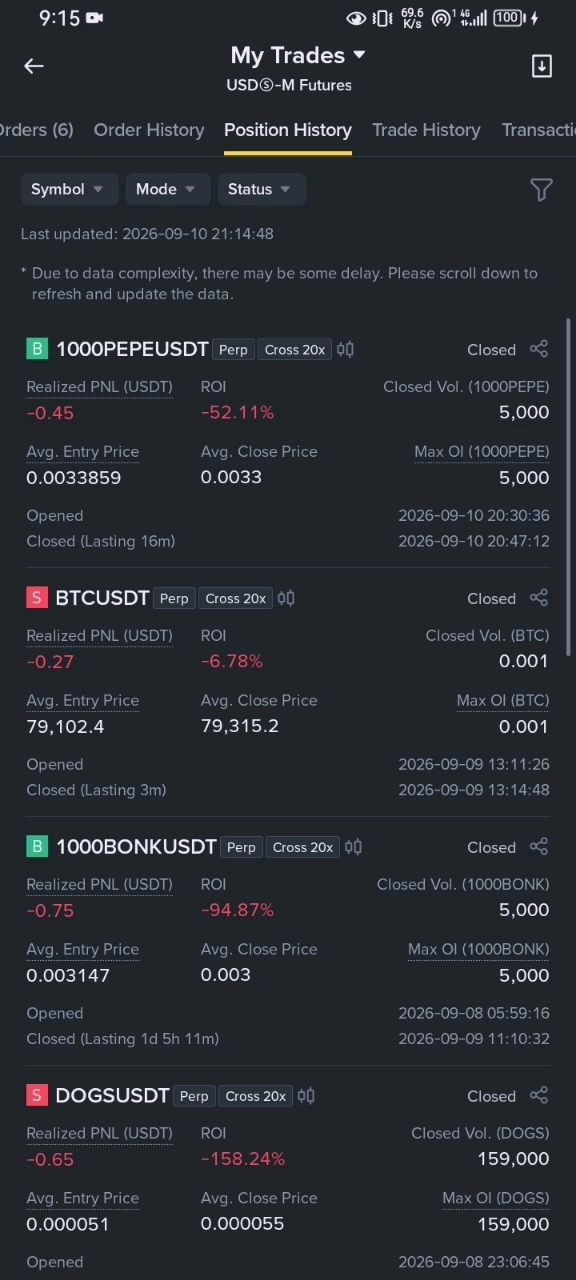Open chart icon beside 1000PEPEUSDT

pos(345,349)
